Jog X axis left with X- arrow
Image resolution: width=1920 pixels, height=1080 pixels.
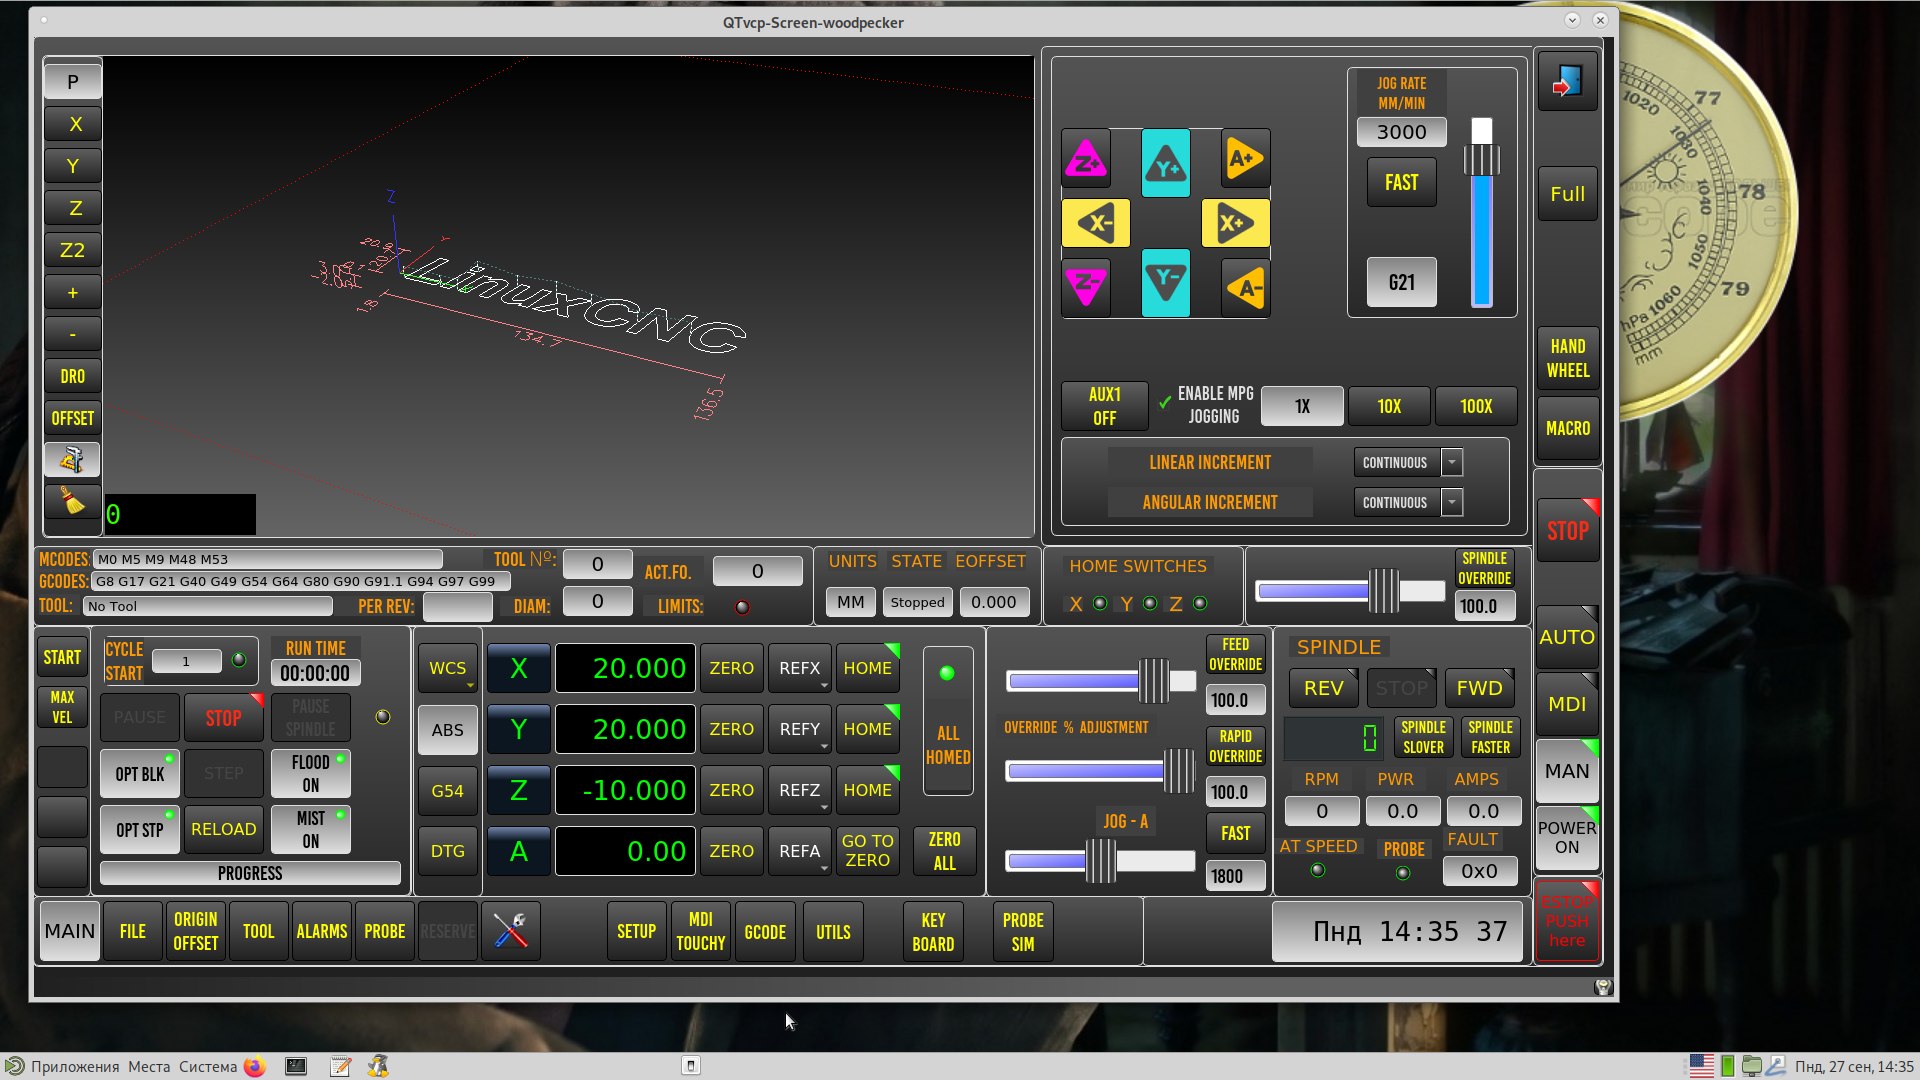tap(1096, 223)
